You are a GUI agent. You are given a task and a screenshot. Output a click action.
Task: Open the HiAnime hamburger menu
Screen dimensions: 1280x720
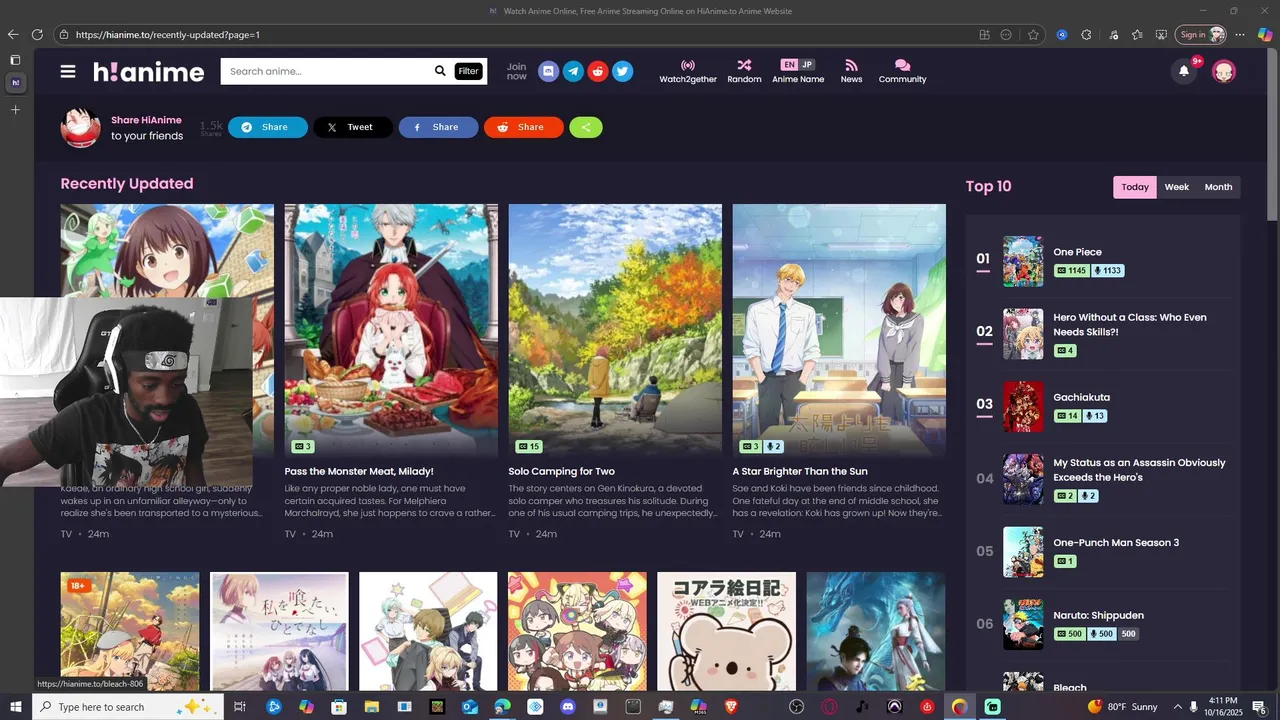pyautogui.click(x=68, y=71)
